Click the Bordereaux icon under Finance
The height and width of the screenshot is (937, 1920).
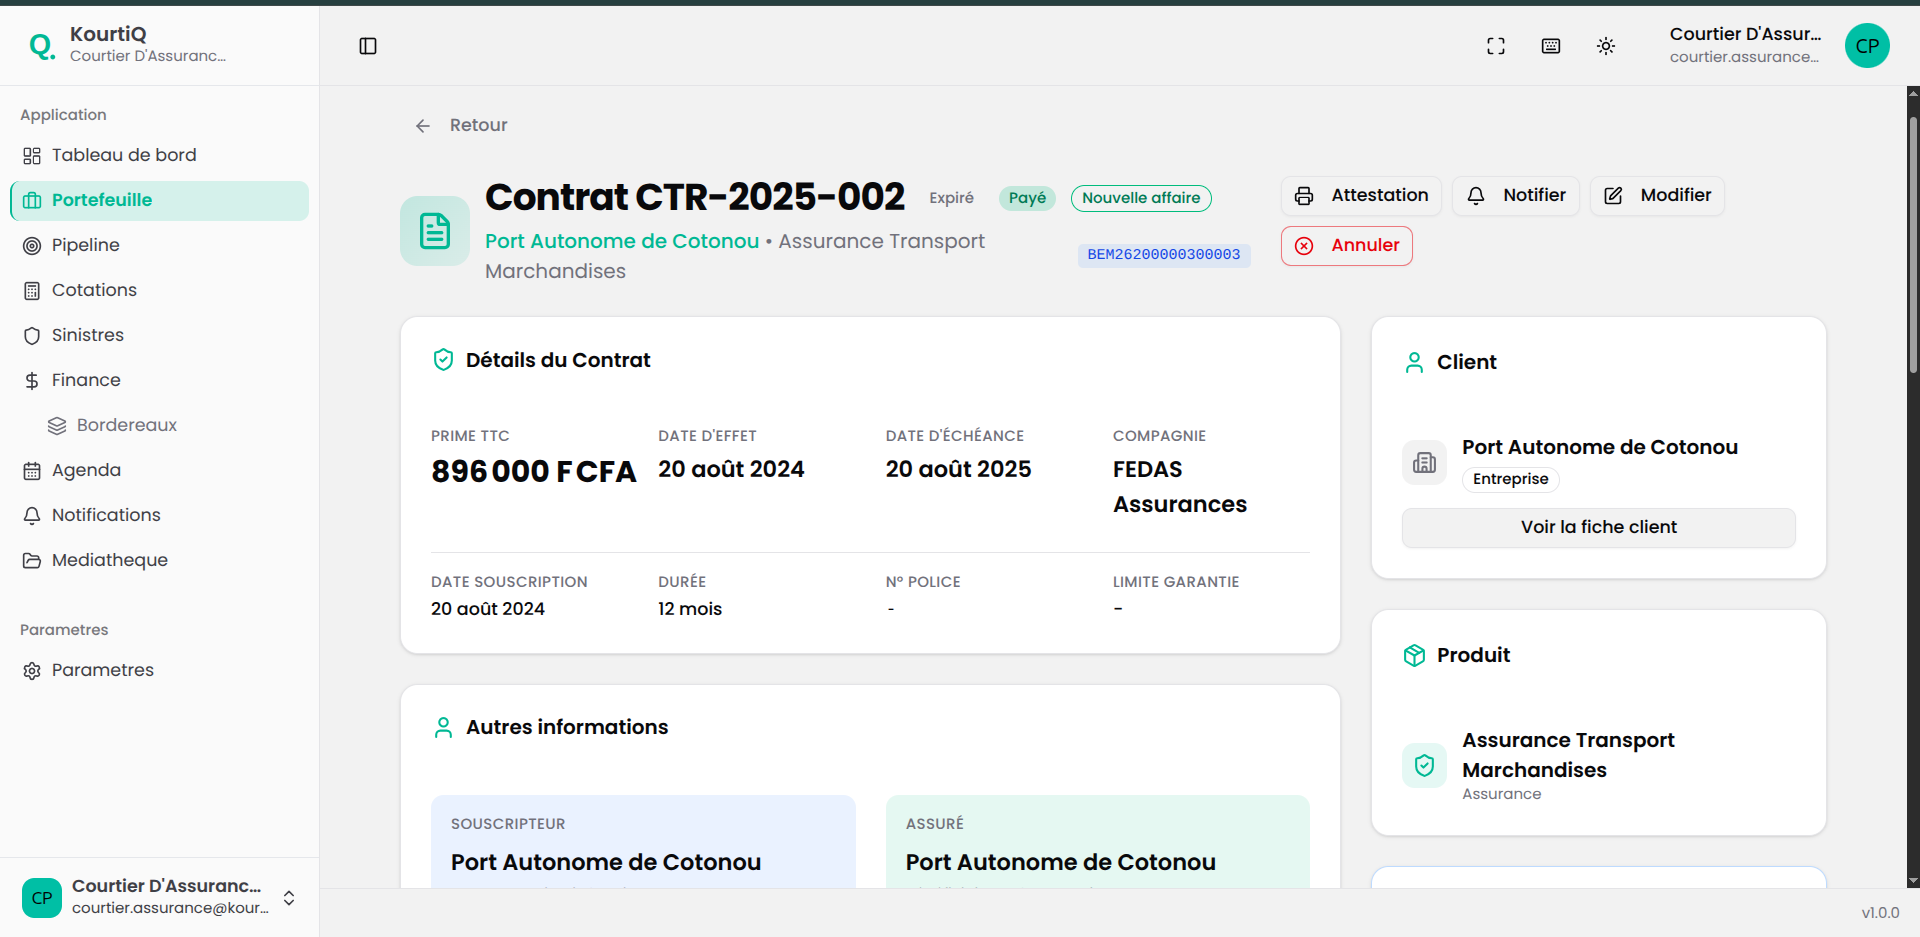pos(57,425)
